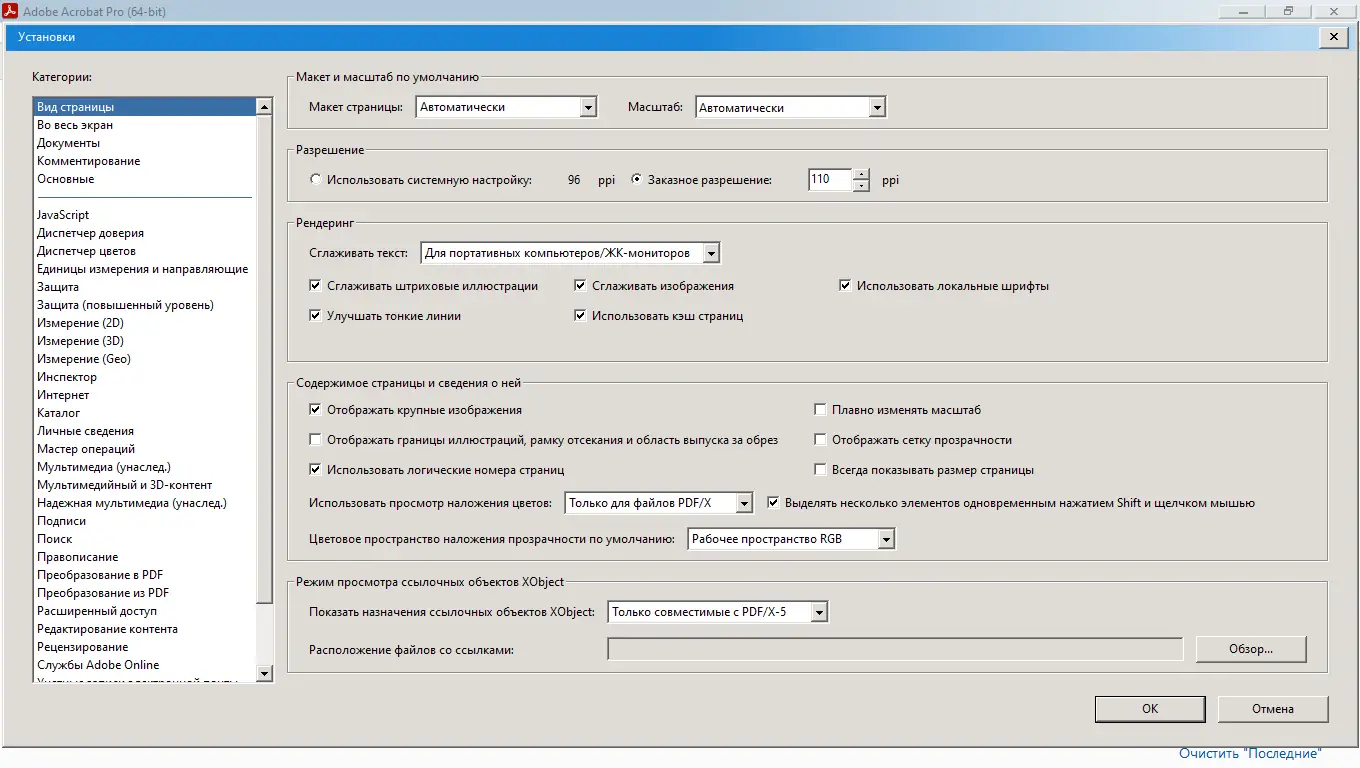Select the "JavaScript" category
Image resolution: width=1360 pixels, height=768 pixels.
coord(63,214)
